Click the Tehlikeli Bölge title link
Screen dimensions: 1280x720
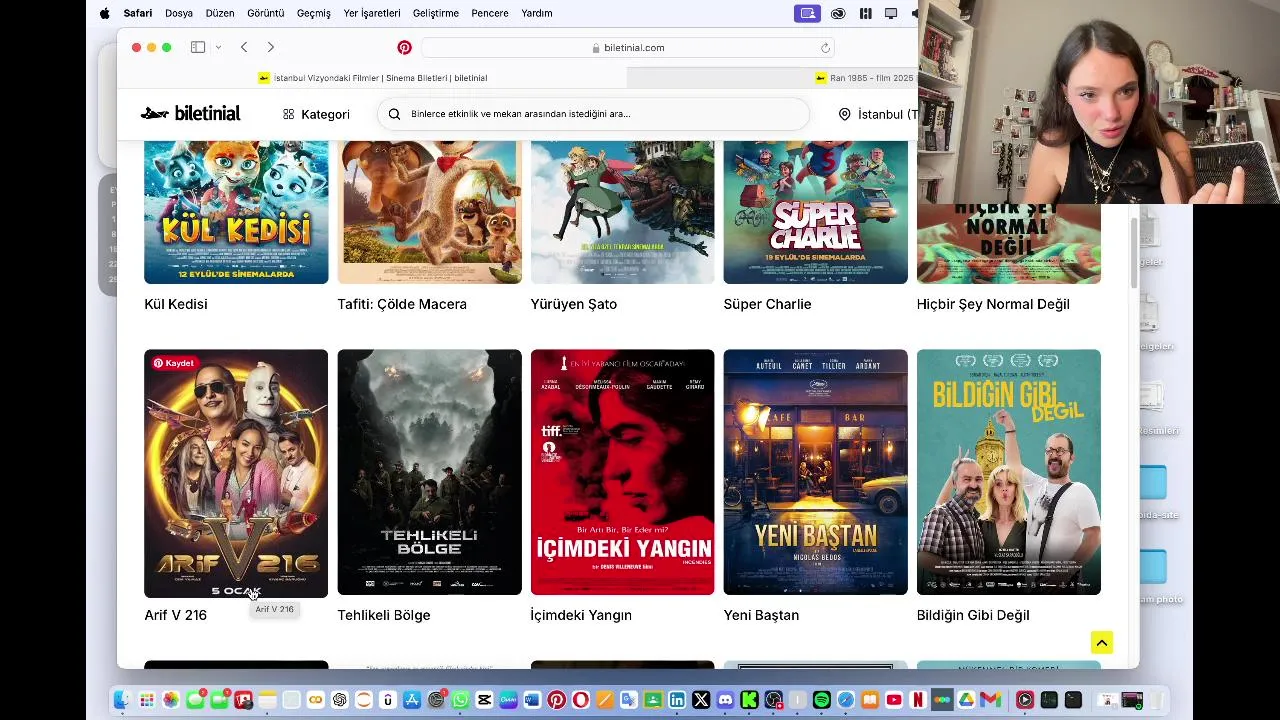[x=384, y=615]
